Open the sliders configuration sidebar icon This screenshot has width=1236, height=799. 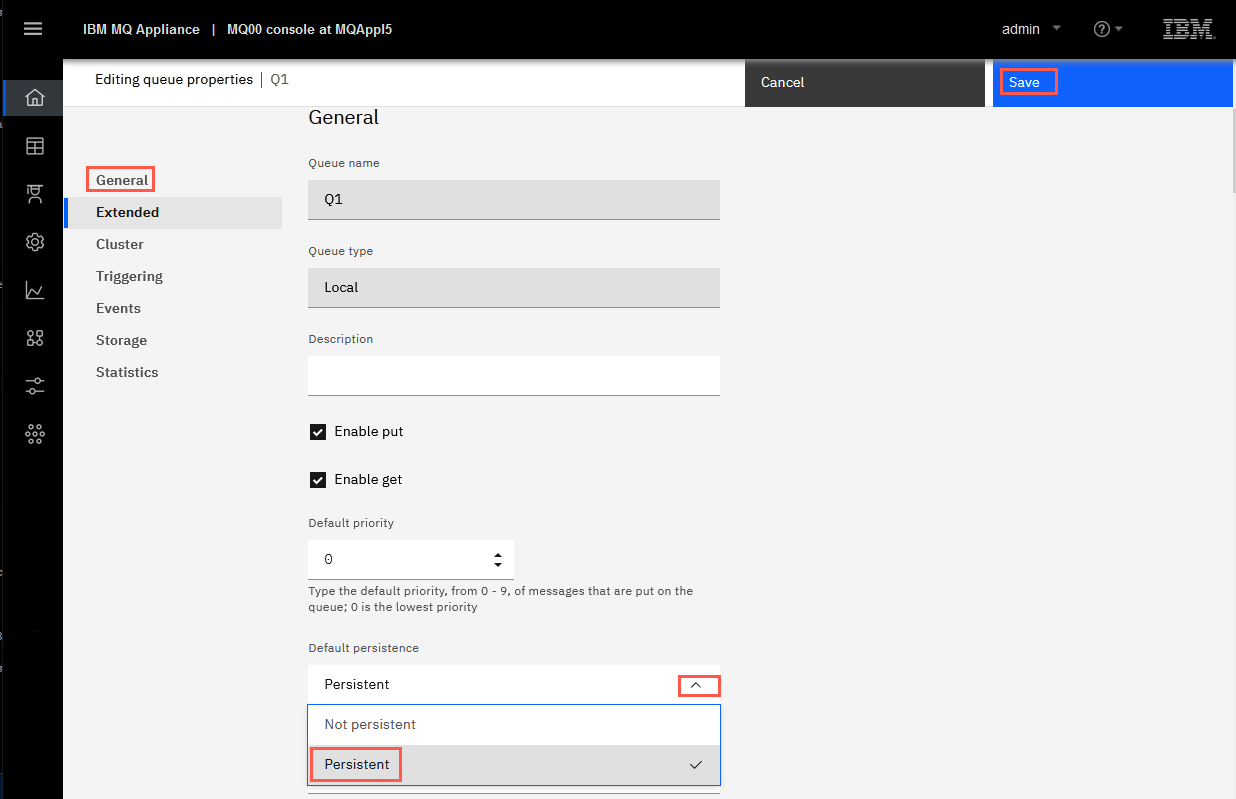(x=35, y=386)
